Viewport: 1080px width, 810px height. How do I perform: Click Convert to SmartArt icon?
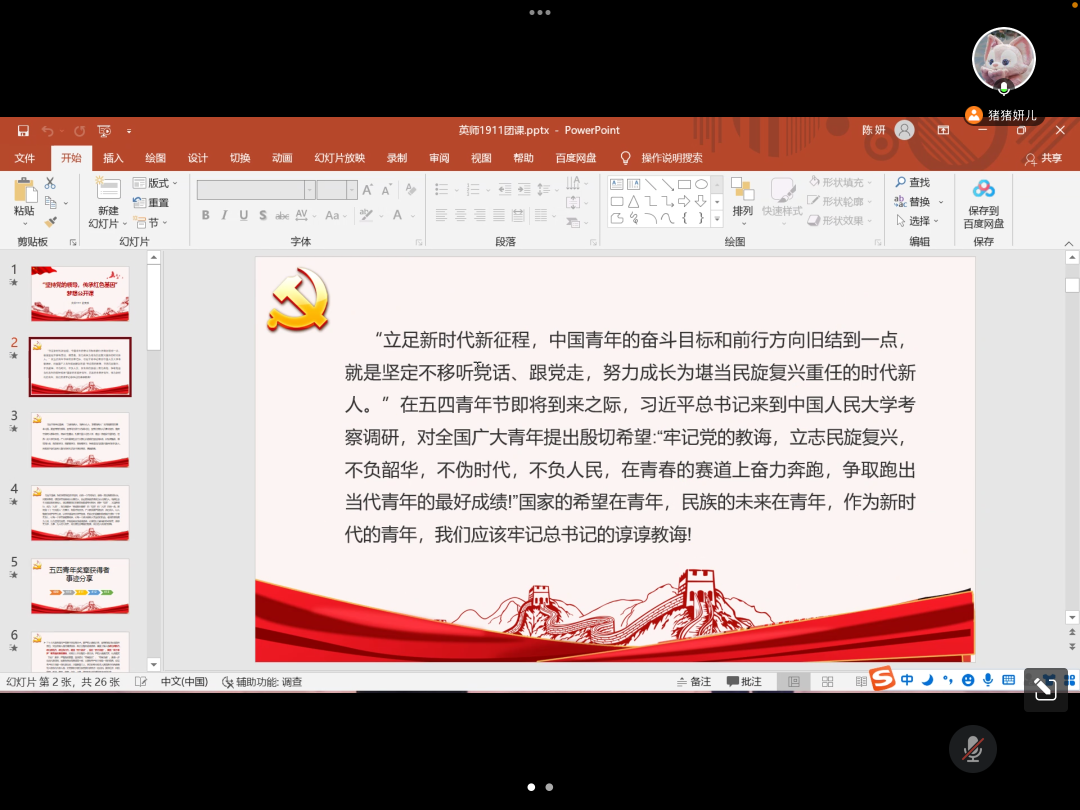tap(573, 222)
